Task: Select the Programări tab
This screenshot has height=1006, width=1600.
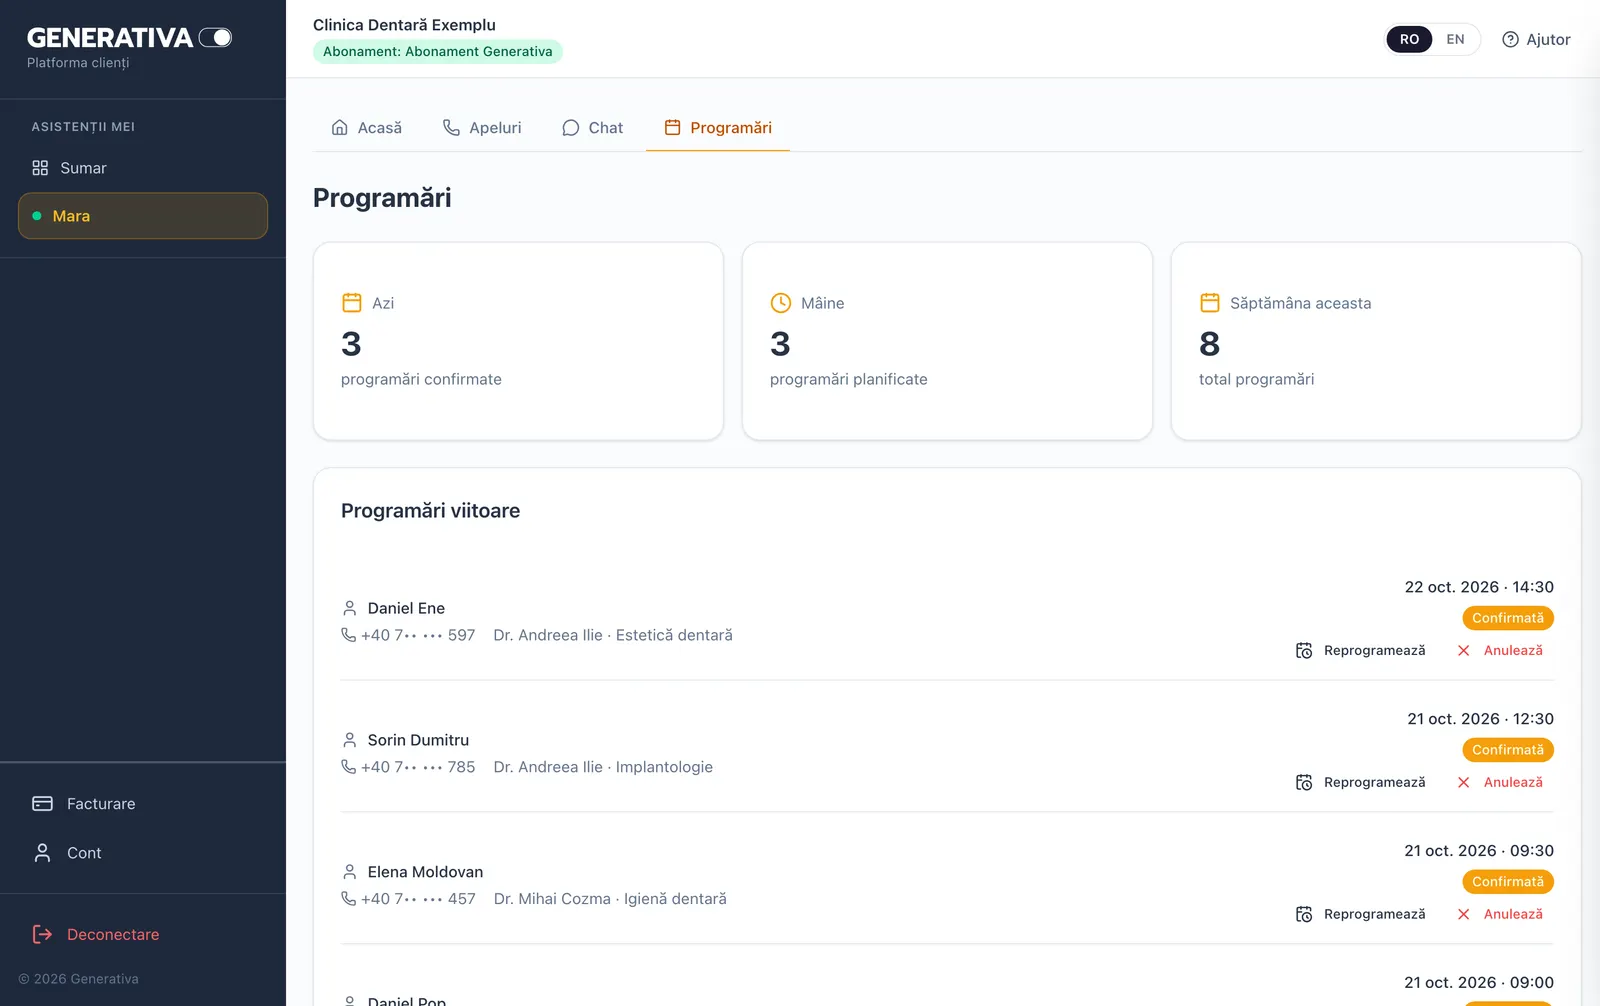Action: 718,128
